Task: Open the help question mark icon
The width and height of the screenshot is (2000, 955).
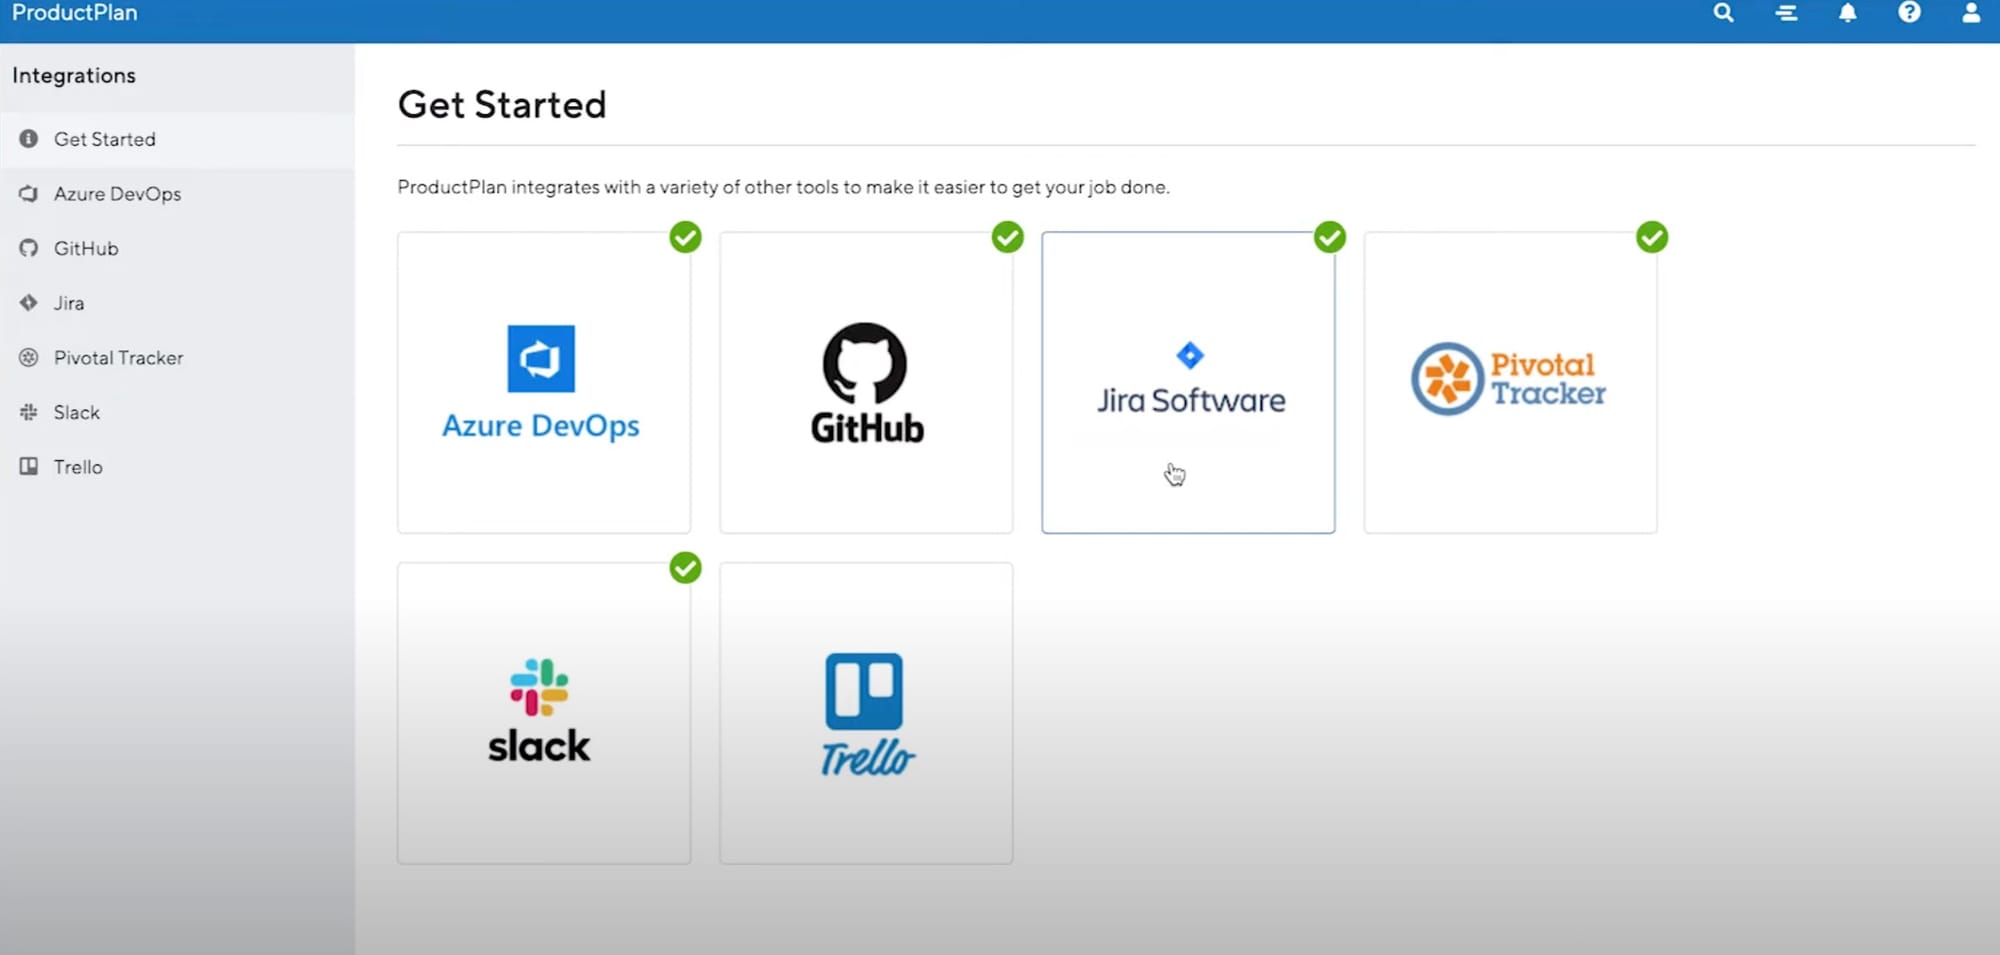Action: 1910,12
